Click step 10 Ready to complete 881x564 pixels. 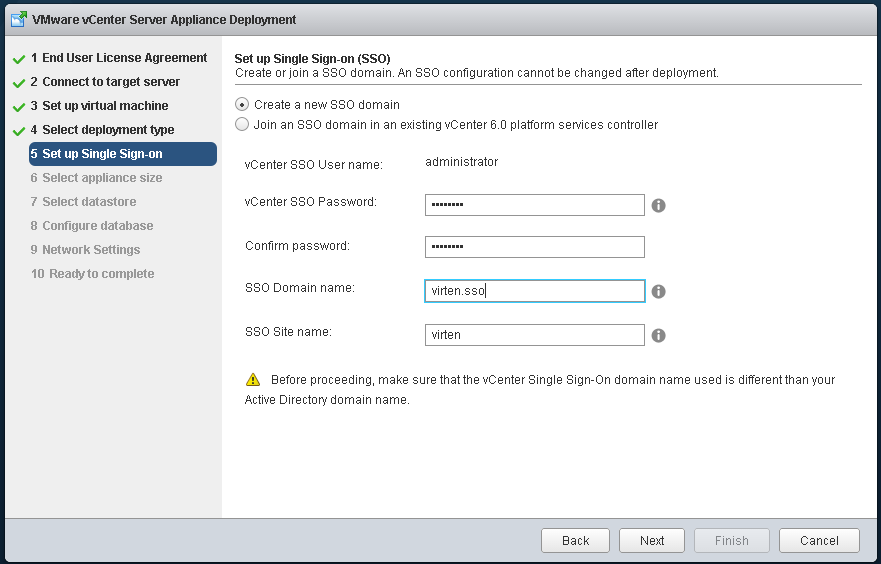pyautogui.click(x=93, y=274)
